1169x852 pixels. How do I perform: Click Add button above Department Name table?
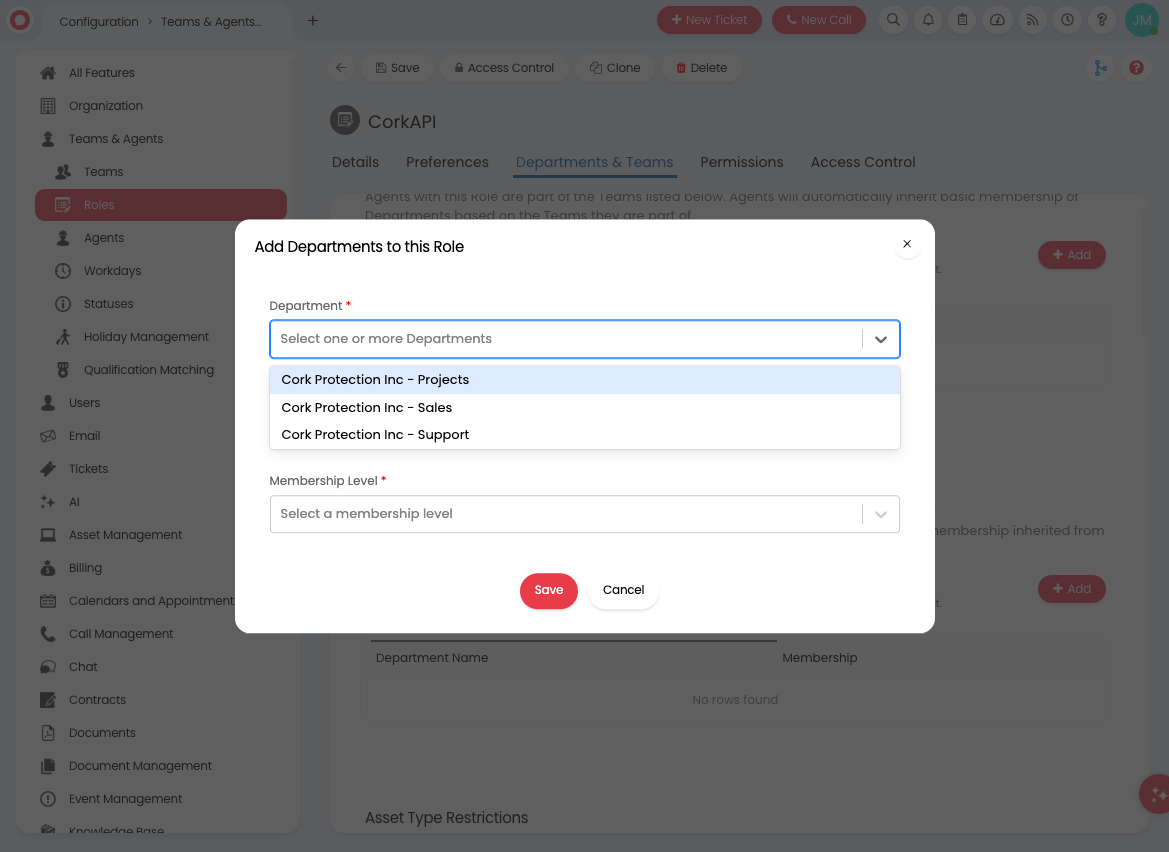coord(1071,589)
